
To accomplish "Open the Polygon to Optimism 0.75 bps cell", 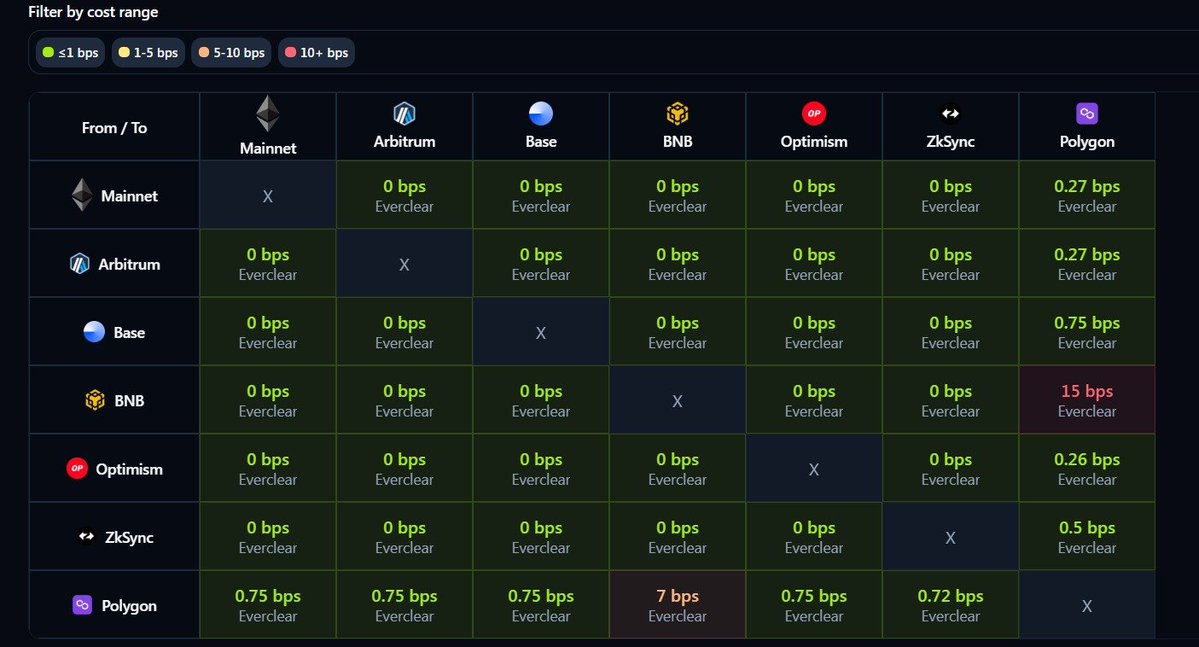I will (x=814, y=604).
